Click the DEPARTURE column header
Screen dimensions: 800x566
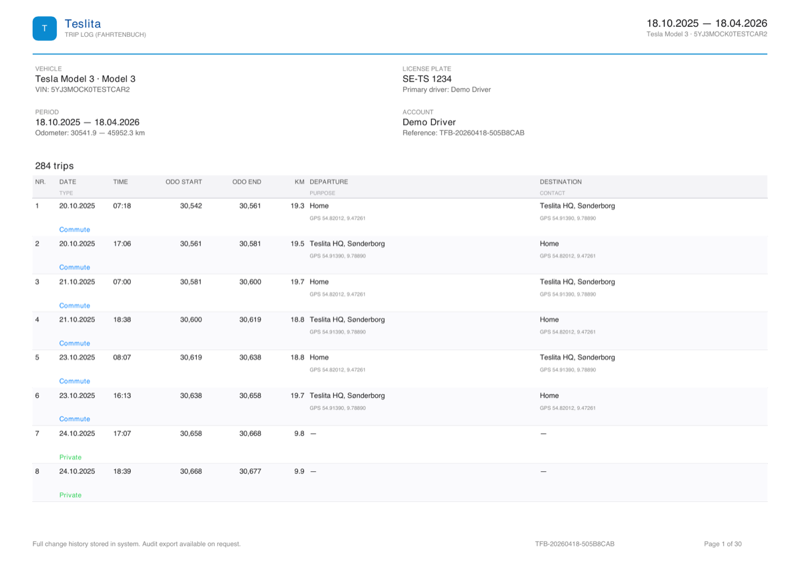329,182
